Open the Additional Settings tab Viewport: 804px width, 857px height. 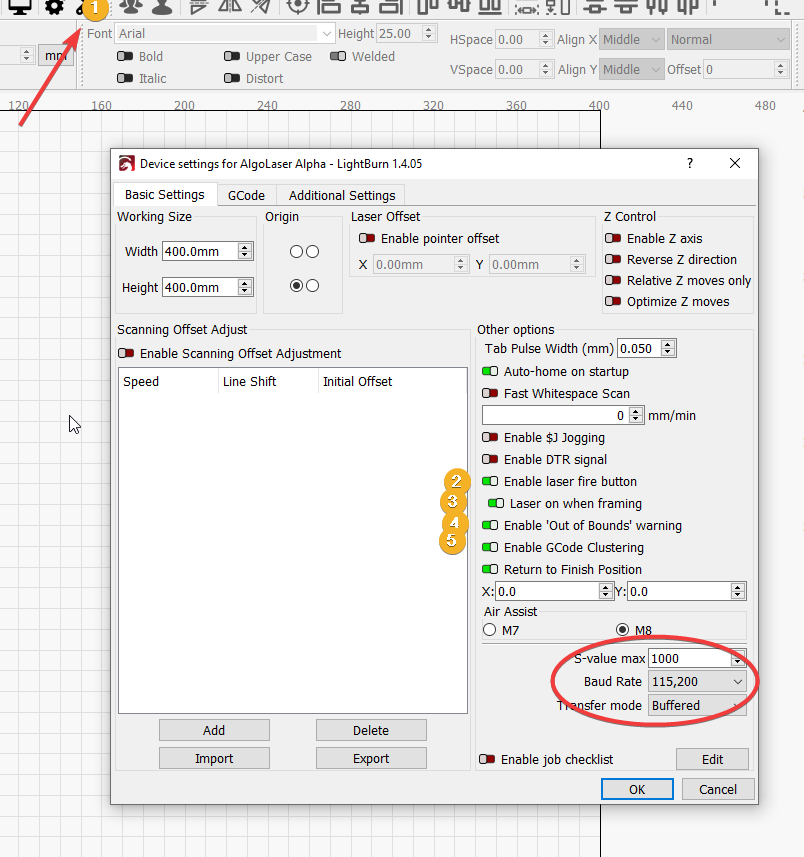(342, 195)
